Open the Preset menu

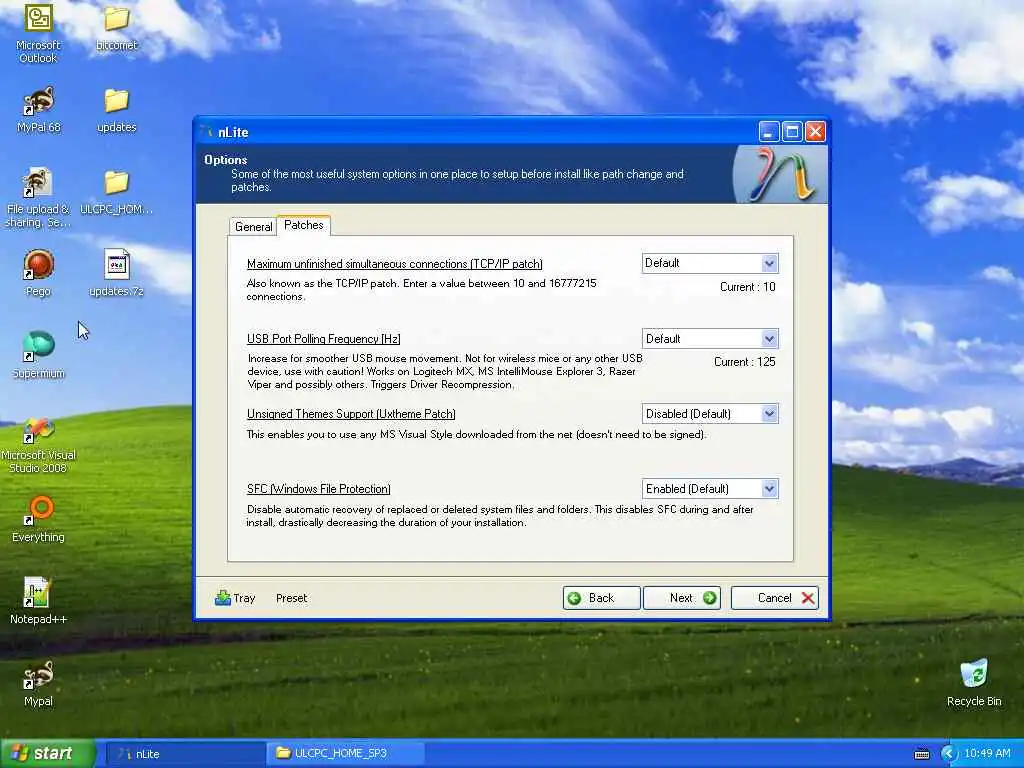[291, 598]
